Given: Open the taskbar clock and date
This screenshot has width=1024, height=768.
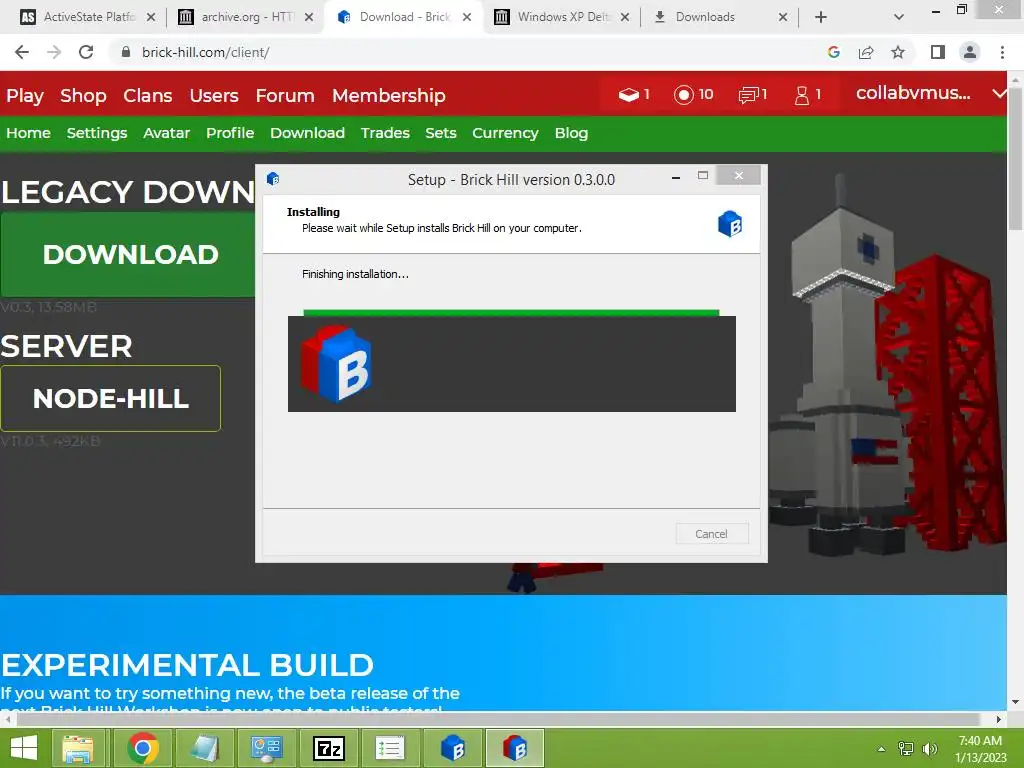Looking at the screenshot, I should 980,748.
